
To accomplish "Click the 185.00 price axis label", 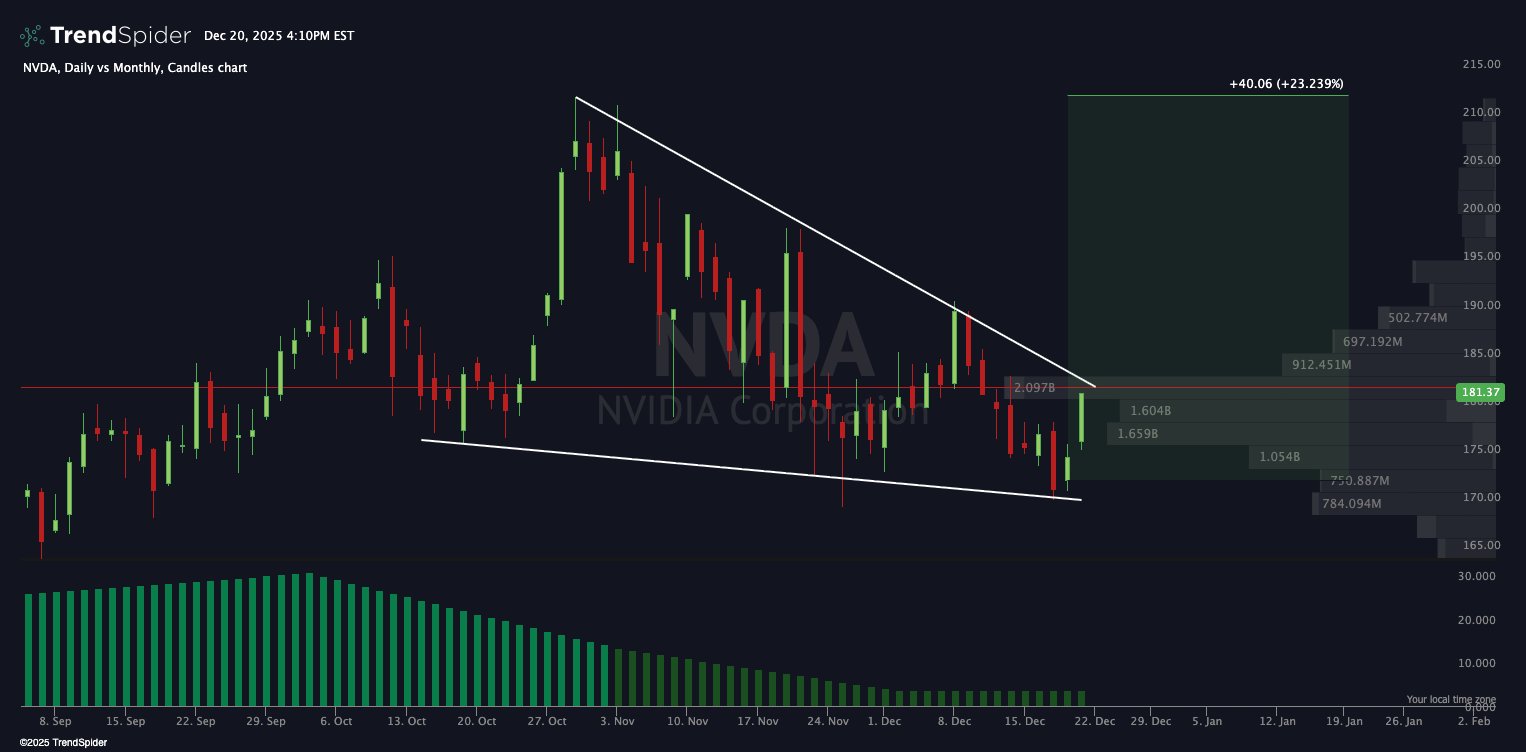I will coord(1481,353).
